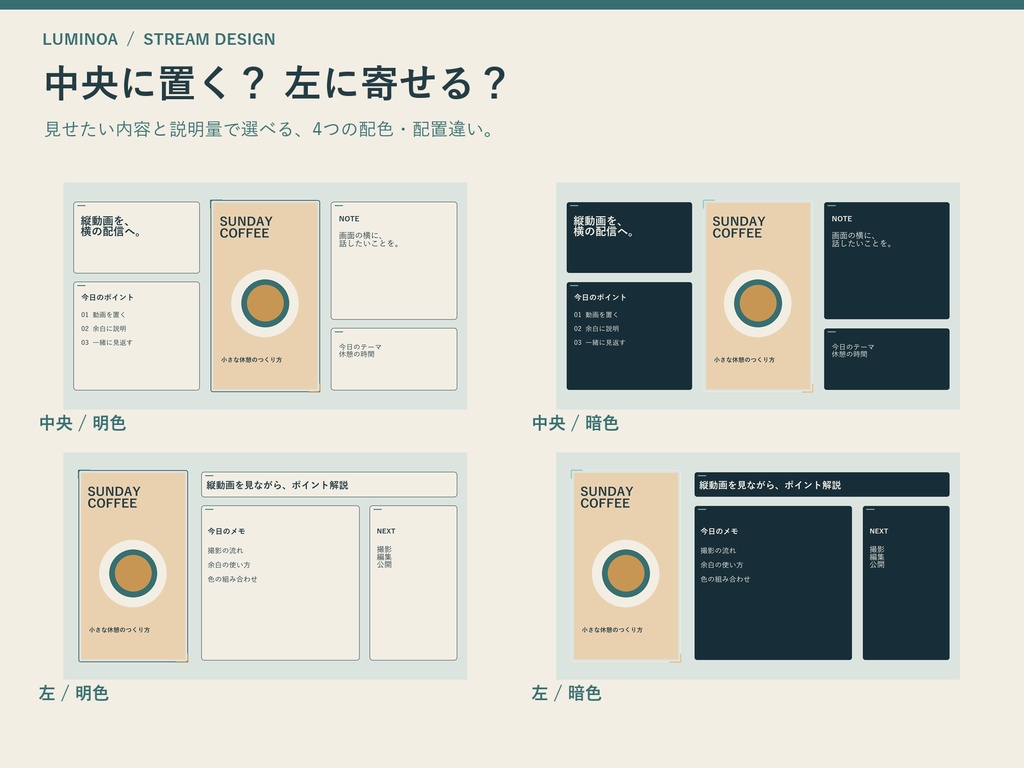Click 03 一緒に見返す in the 中央 / 暗色 layout
This screenshot has width=1024, height=768.
[x=599, y=342]
